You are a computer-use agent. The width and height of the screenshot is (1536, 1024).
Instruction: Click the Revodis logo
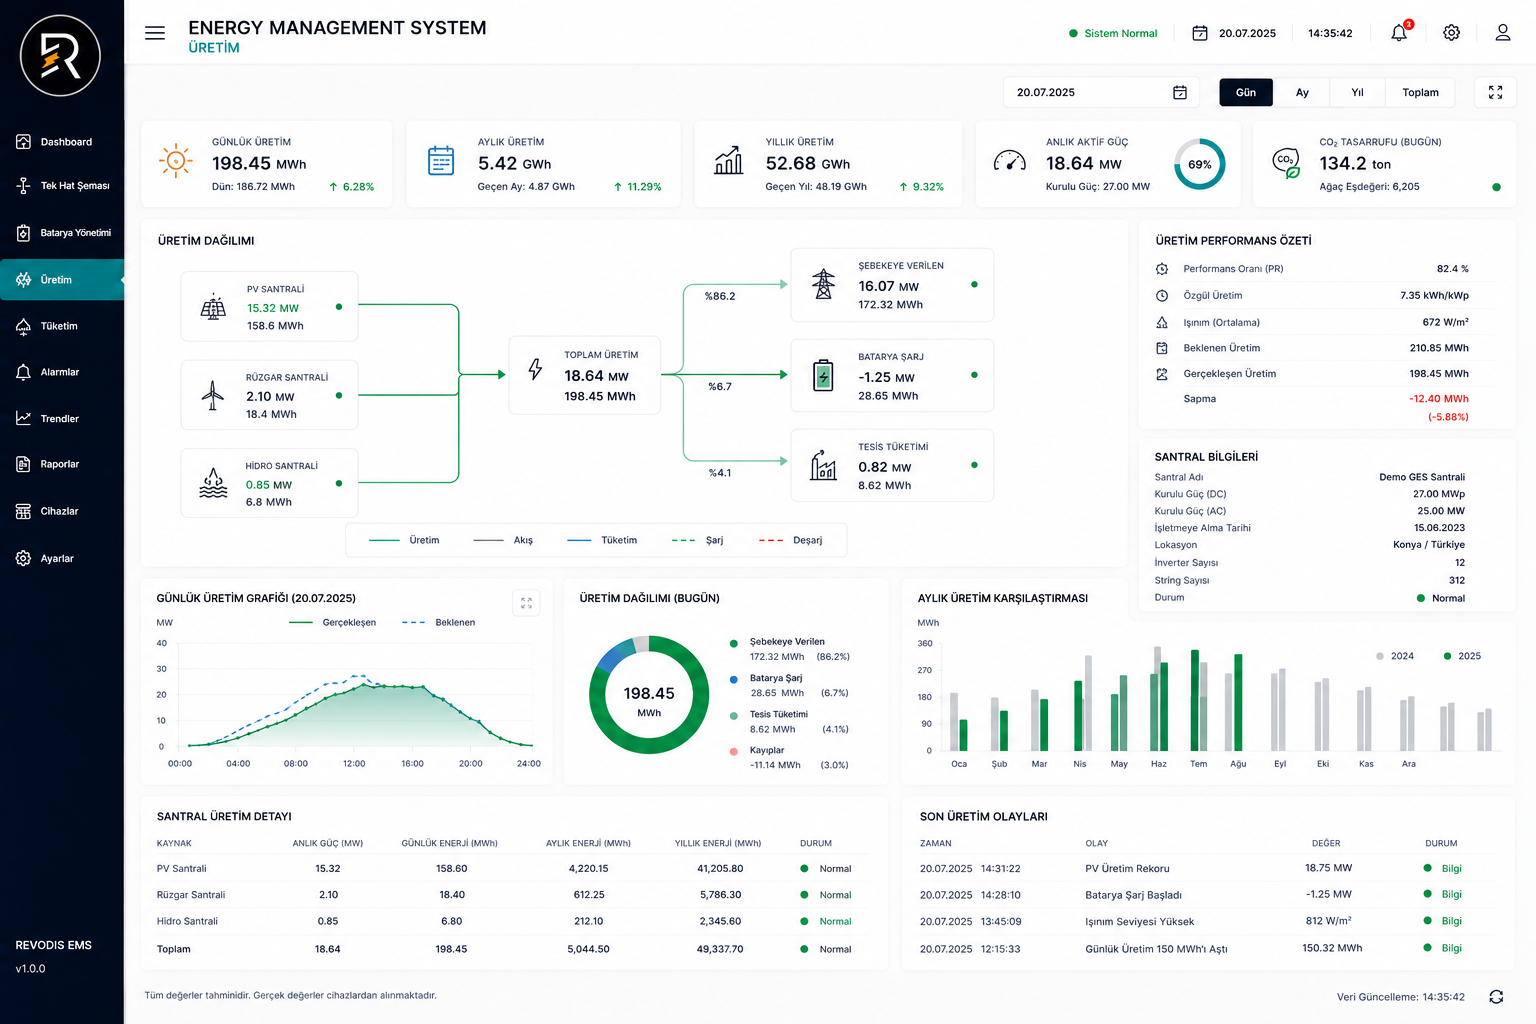(60, 56)
